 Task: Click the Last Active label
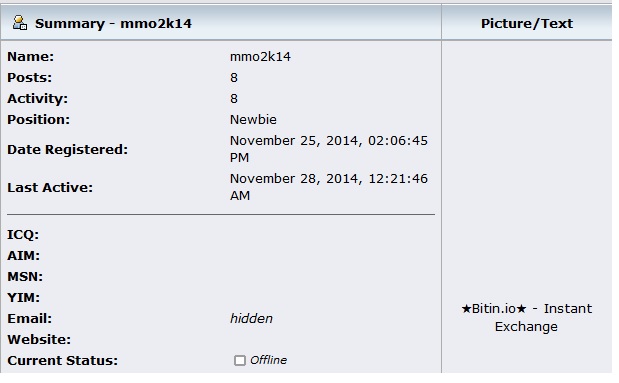[50, 187]
